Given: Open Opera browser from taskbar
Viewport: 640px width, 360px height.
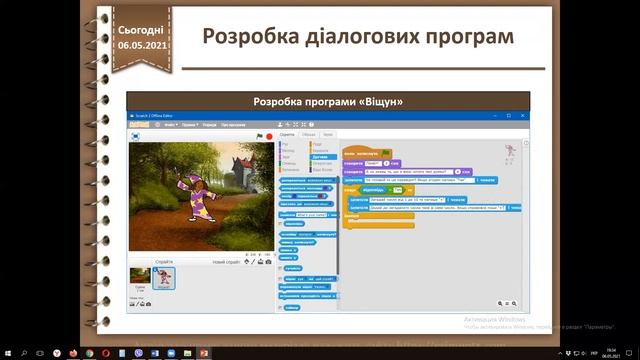Looking at the screenshot, I should (106, 353).
